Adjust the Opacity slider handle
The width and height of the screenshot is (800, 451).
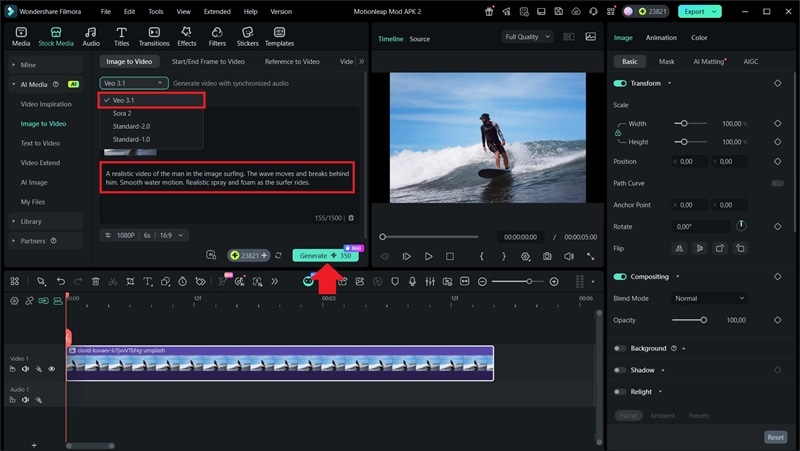[704, 320]
